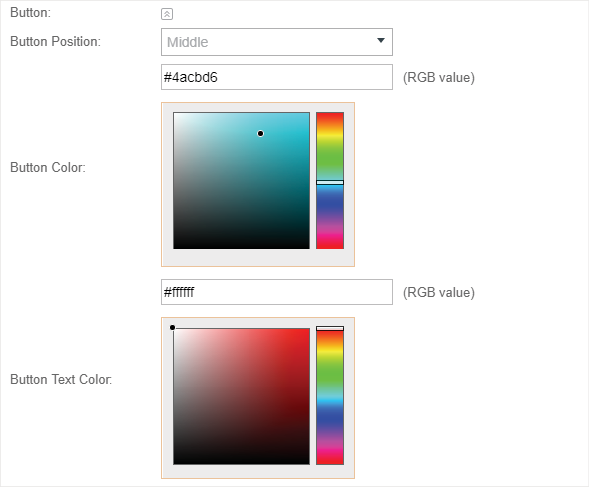The height and width of the screenshot is (487, 589).
Task: Click the #4acbd6 RGB value field
Action: pos(277,77)
